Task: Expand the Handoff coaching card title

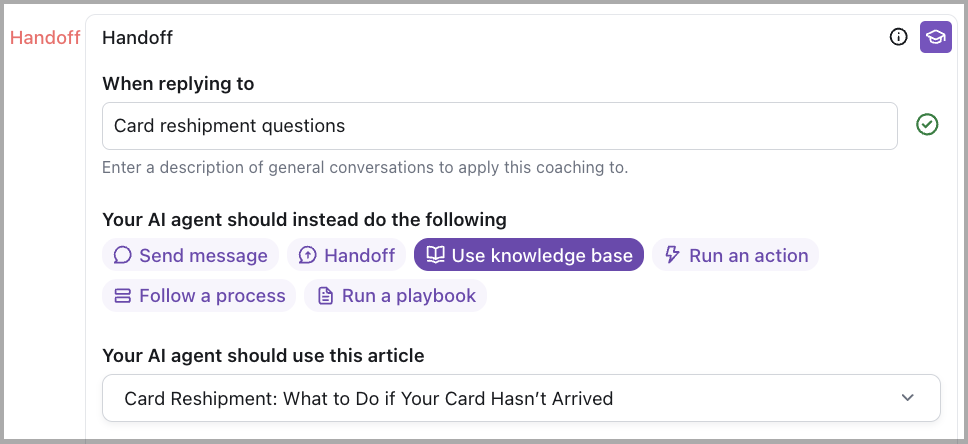Action: 138,38
